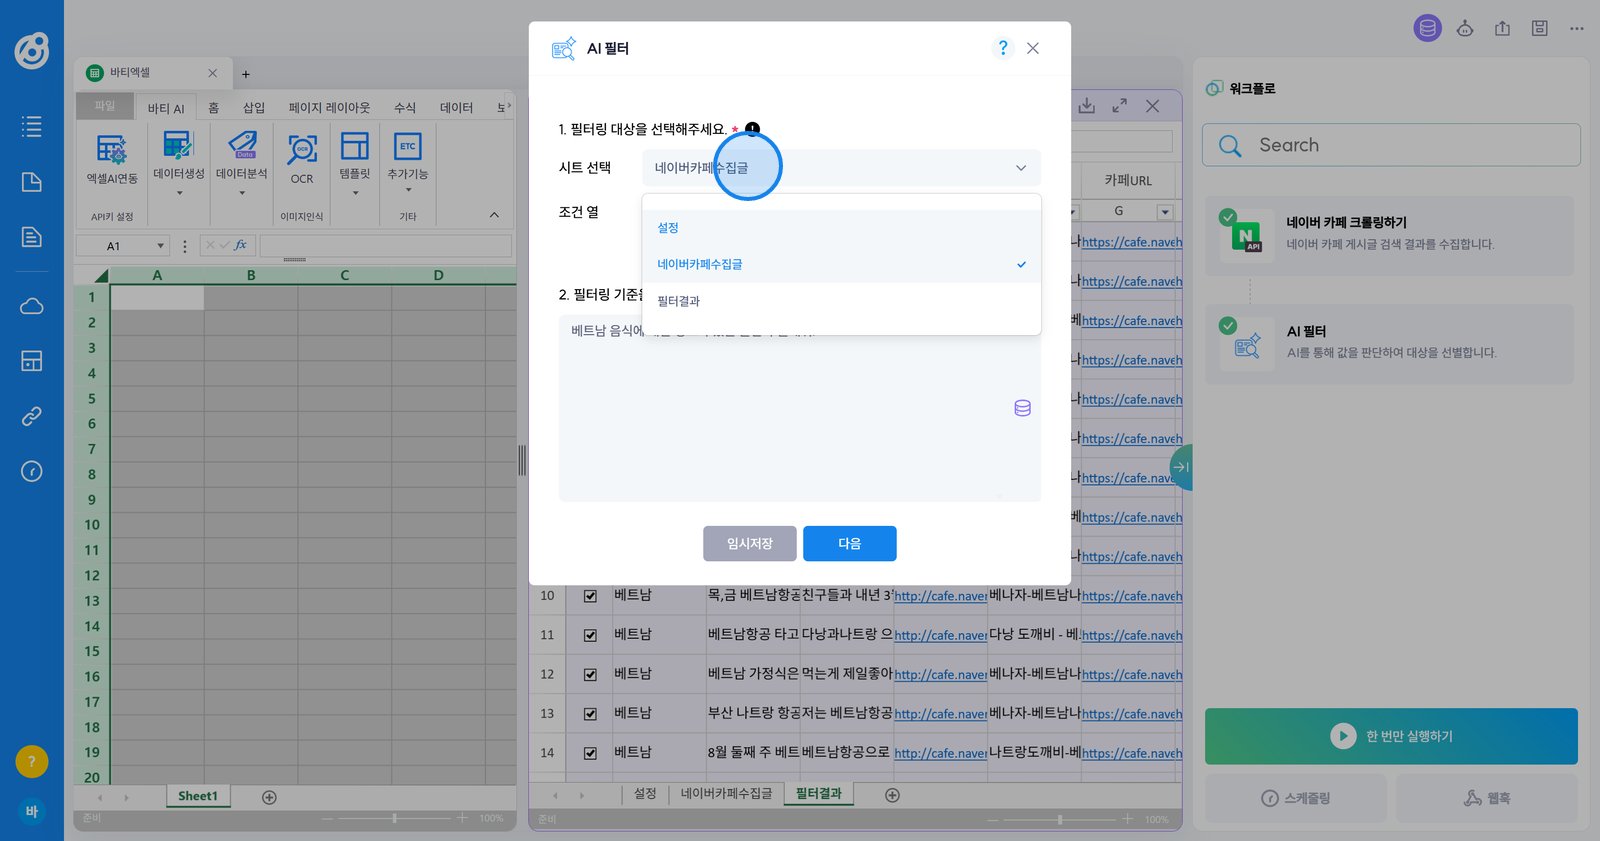Image resolution: width=1600 pixels, height=841 pixels.
Task: Click the filtering criteria text area
Action: pos(800,408)
